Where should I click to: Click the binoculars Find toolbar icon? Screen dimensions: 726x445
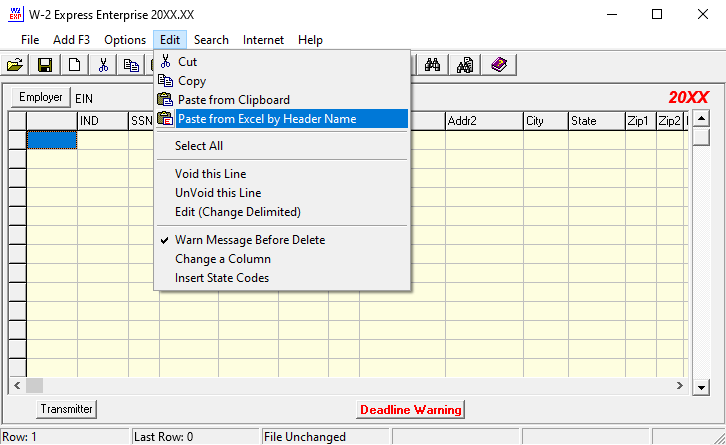(x=434, y=65)
